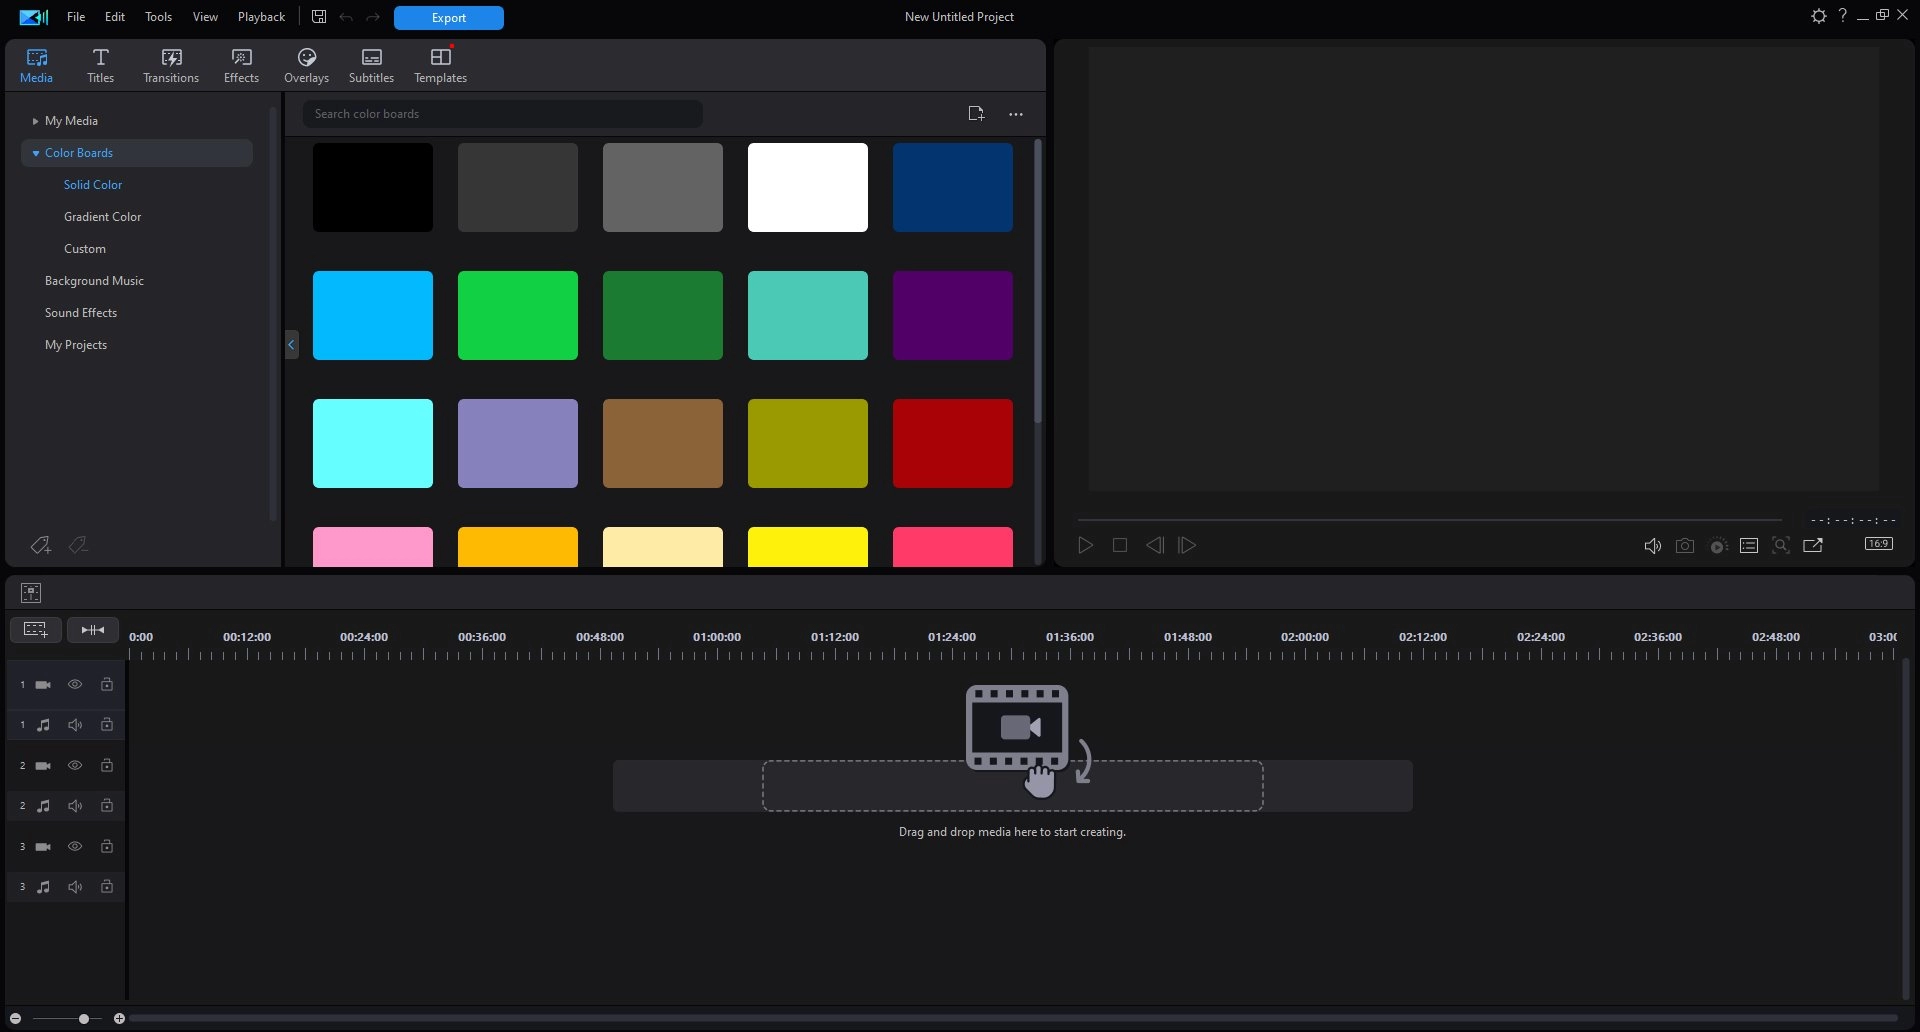Switch to the Templates tab
Viewport: 1920px width, 1032px height.
click(440, 65)
